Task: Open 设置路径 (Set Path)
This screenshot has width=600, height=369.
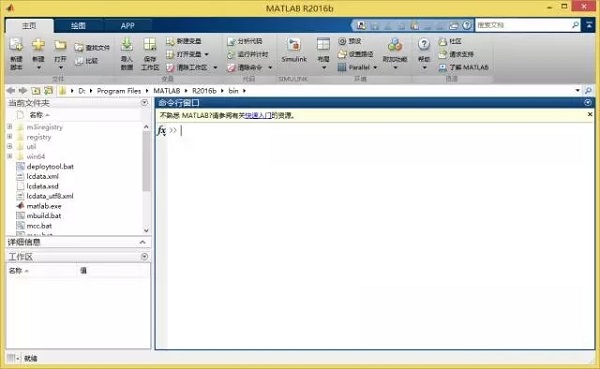Action: tap(355, 54)
